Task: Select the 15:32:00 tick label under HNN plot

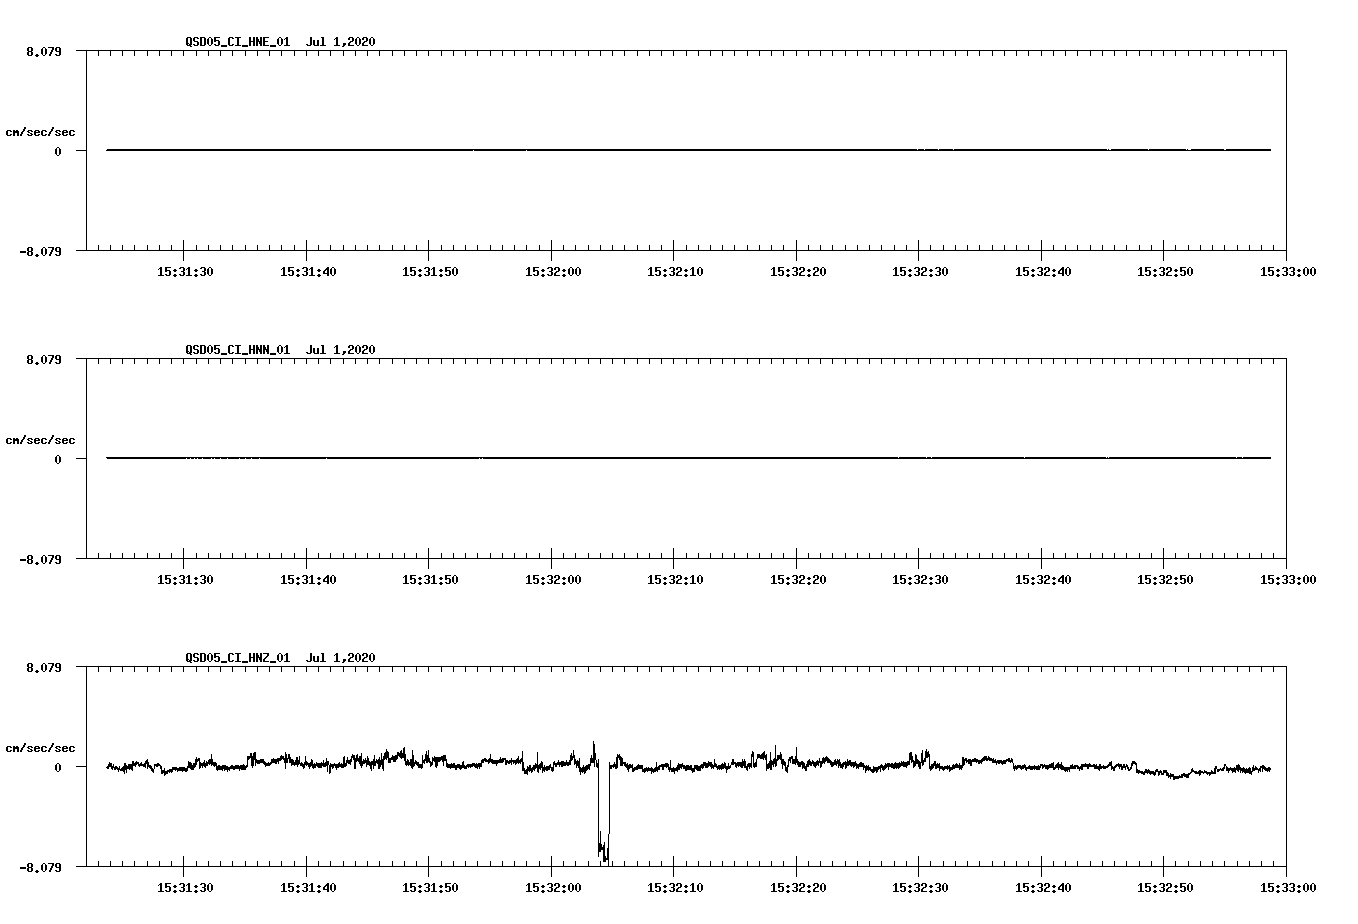Action: pyautogui.click(x=552, y=579)
